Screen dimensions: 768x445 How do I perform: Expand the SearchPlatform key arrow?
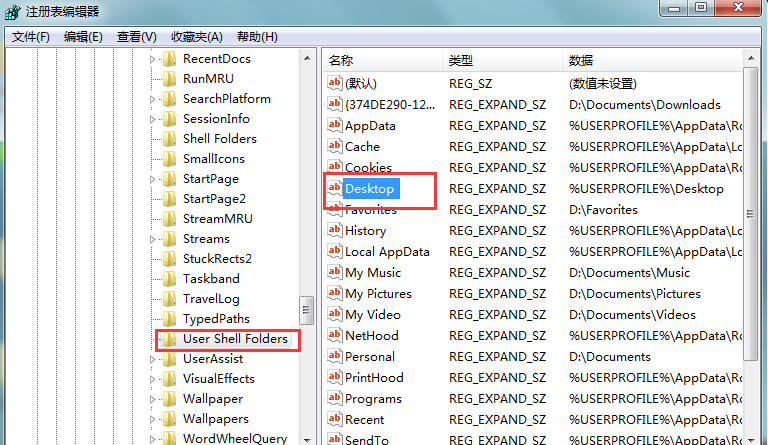[152, 99]
